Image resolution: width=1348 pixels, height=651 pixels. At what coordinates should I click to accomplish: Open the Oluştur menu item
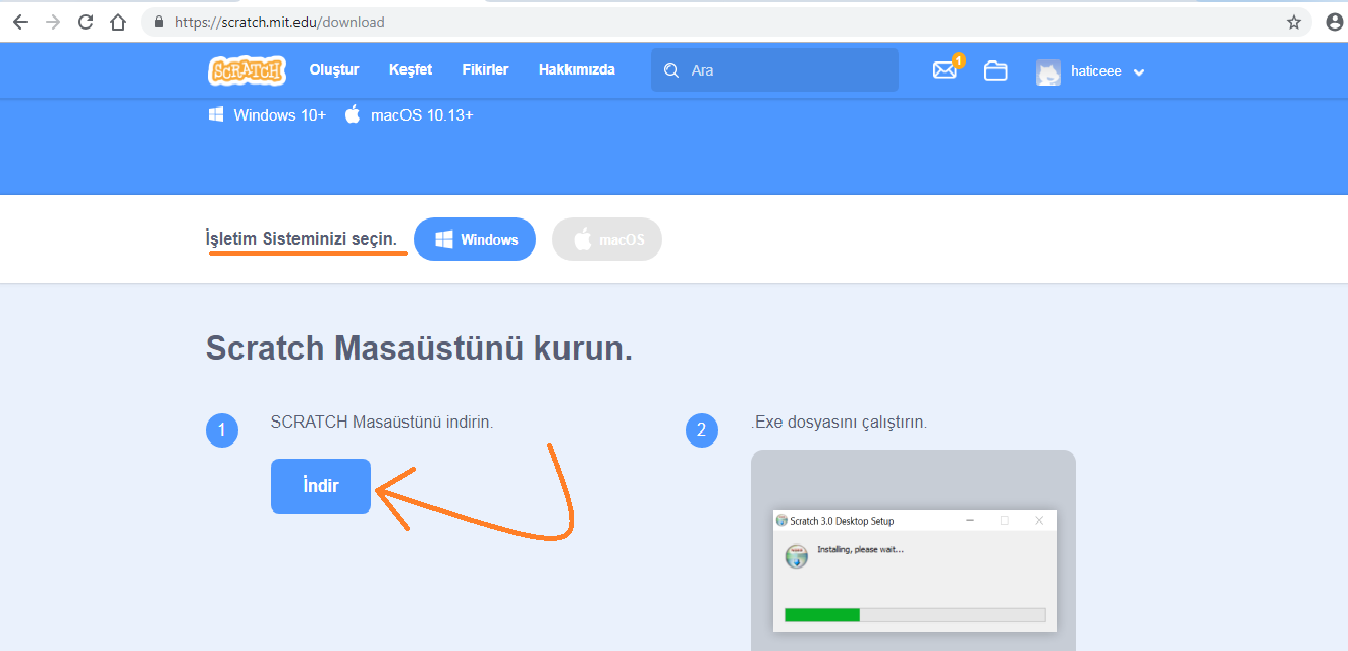pyautogui.click(x=334, y=70)
